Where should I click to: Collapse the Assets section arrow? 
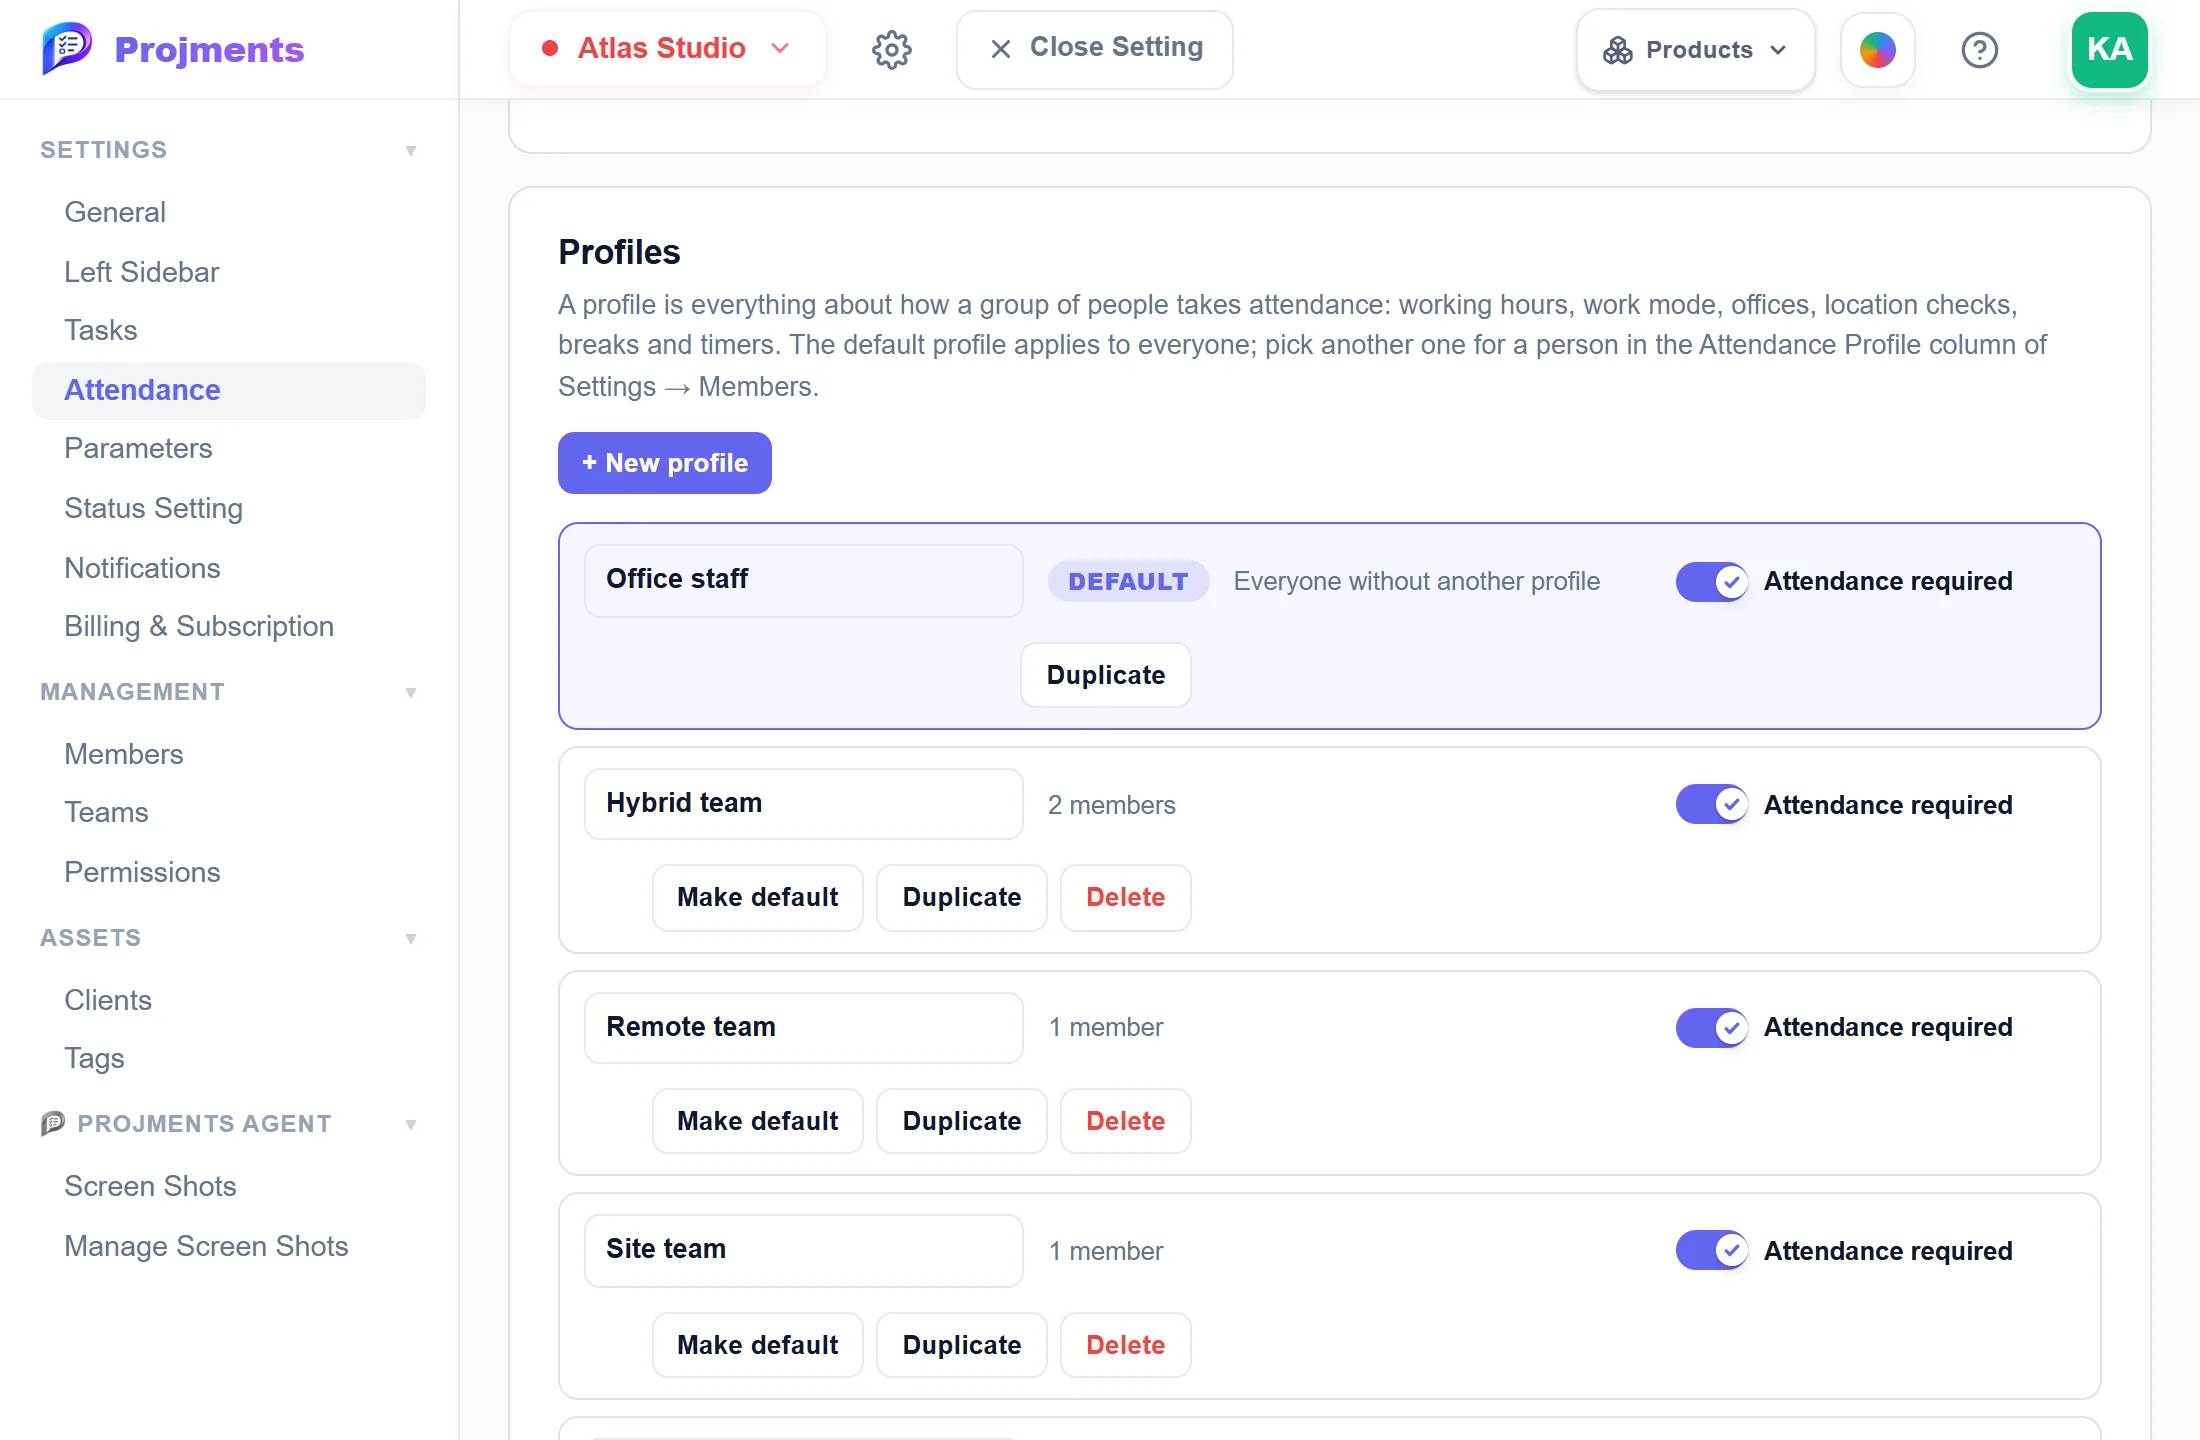click(410, 938)
